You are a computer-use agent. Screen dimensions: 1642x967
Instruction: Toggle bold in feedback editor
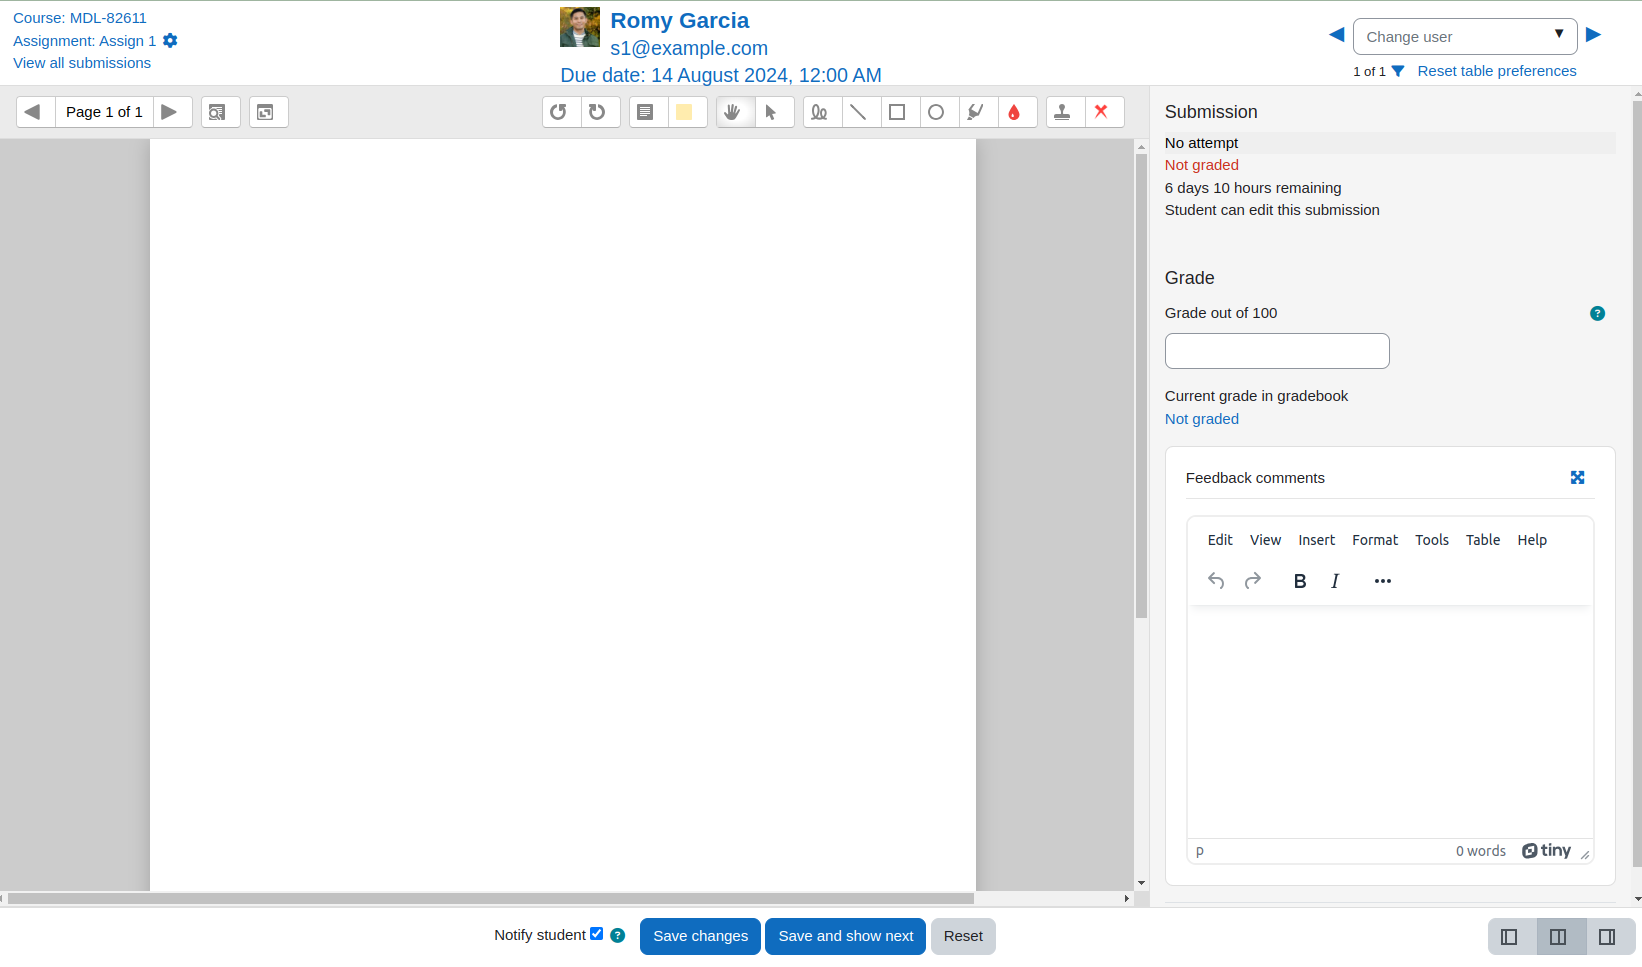[1300, 581]
